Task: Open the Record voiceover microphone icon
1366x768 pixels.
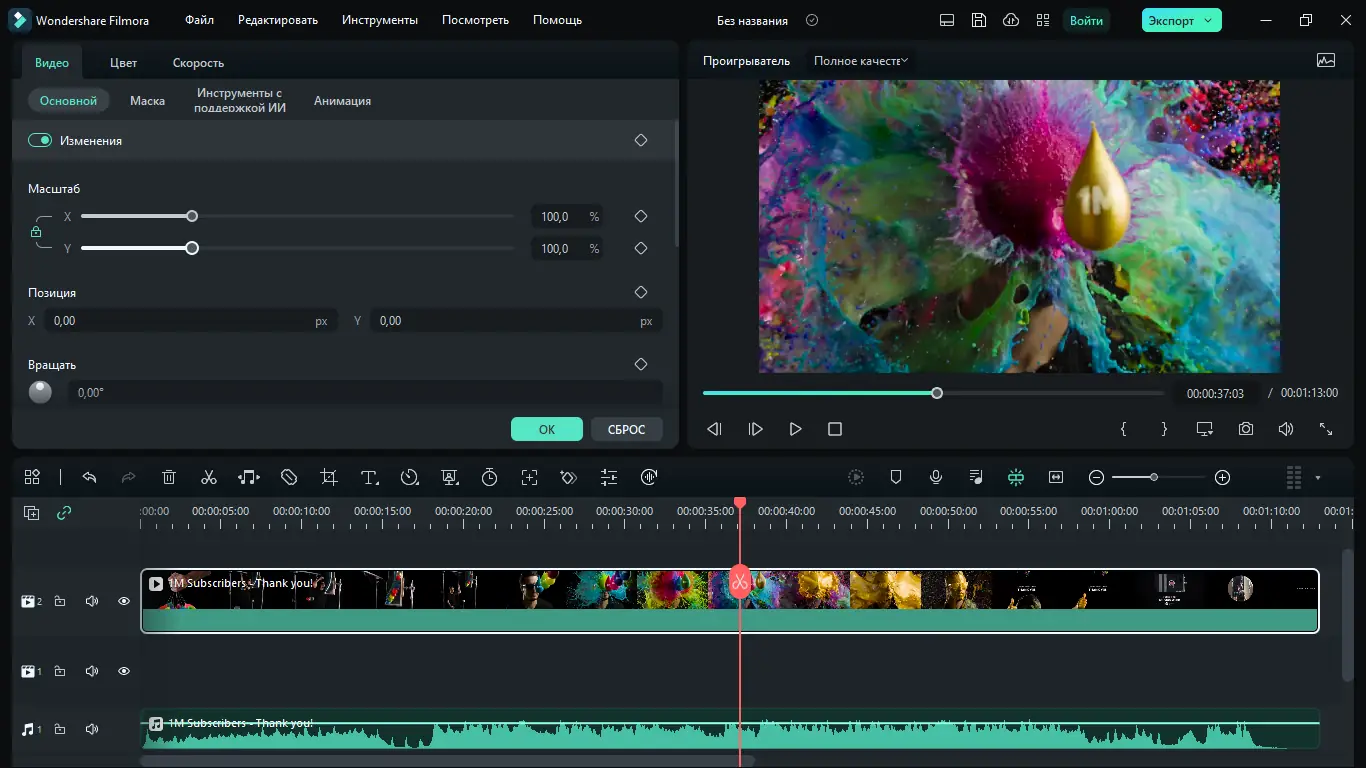Action: click(936, 477)
